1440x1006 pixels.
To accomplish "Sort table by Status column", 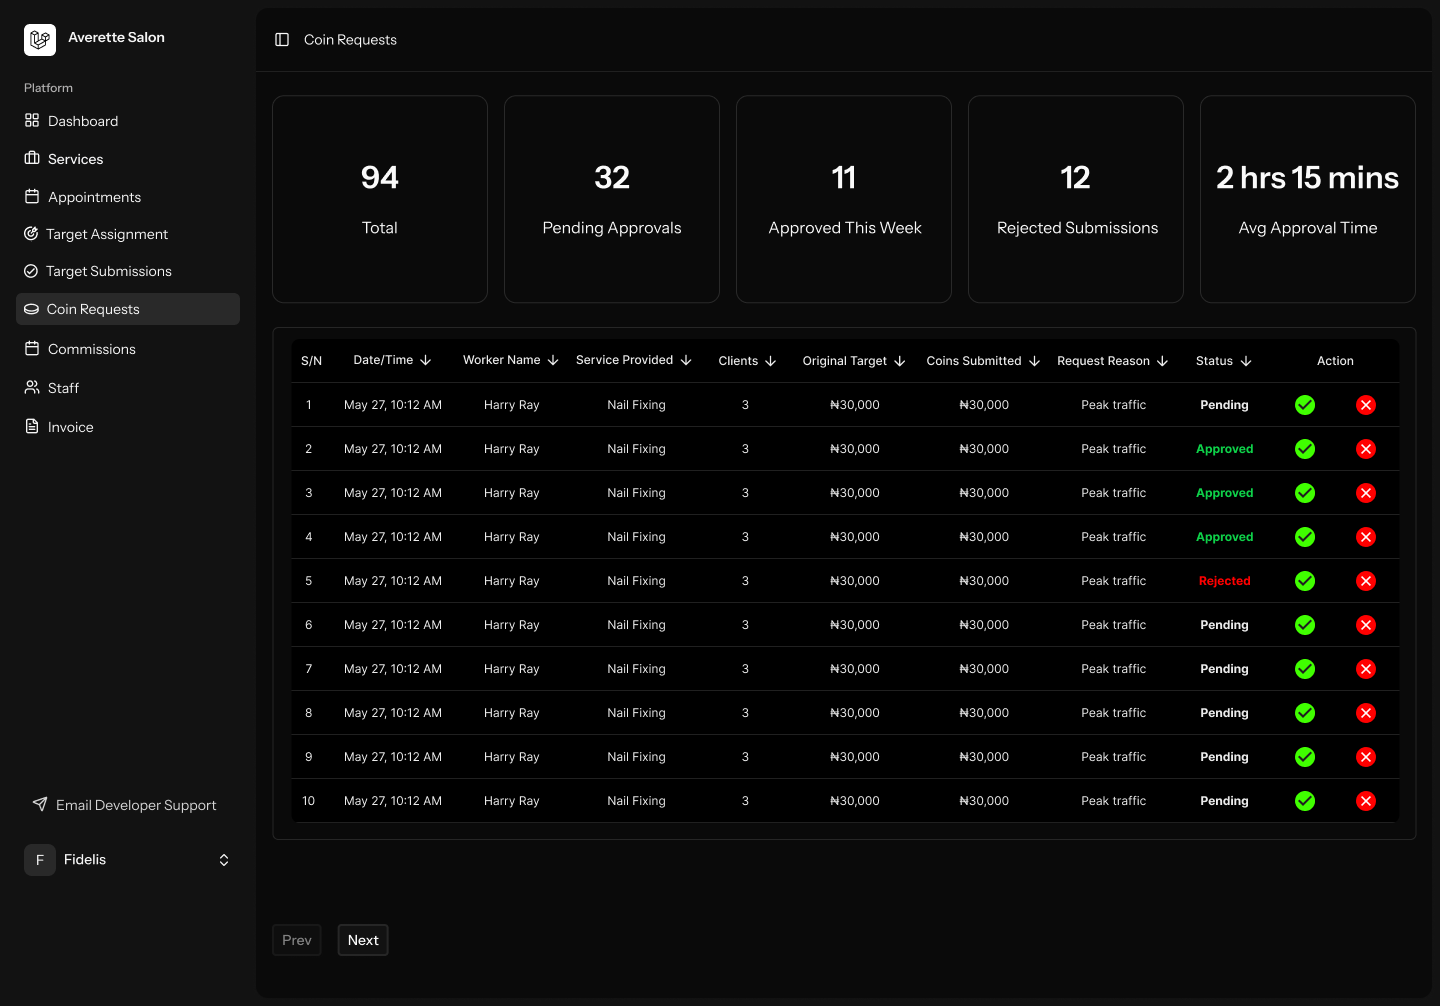I will point(1223,361).
